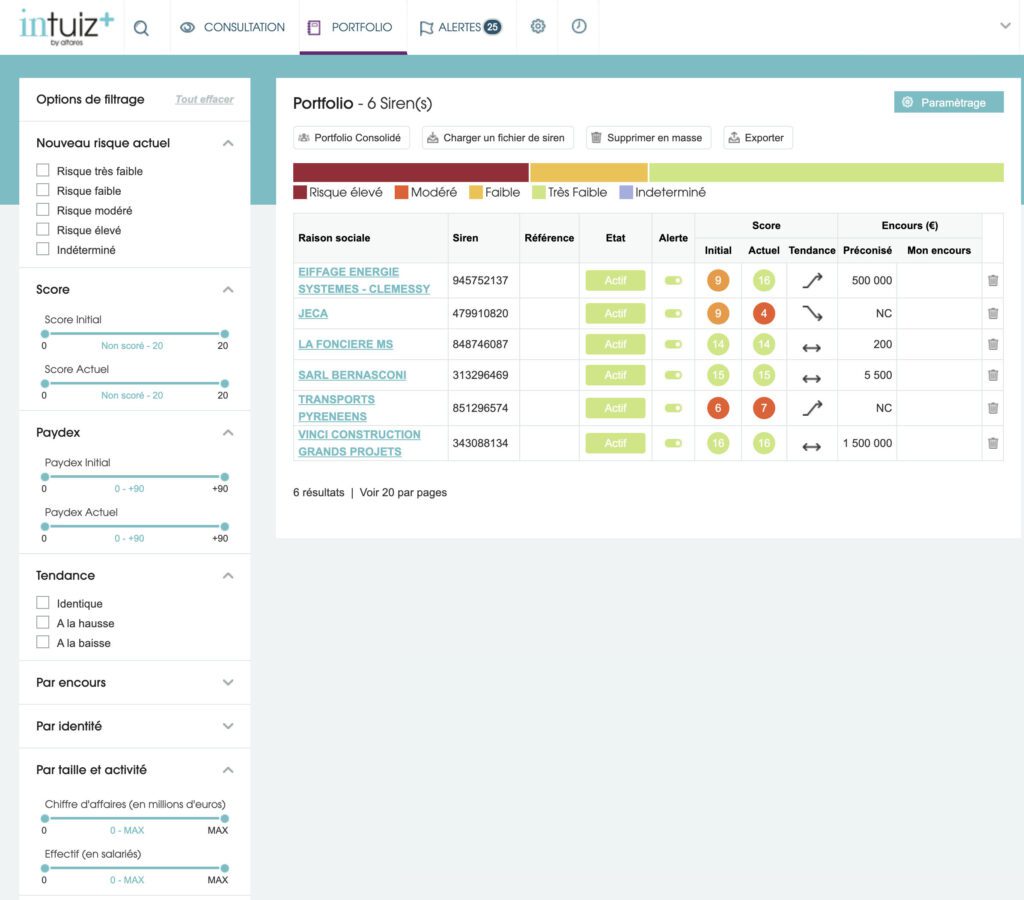Click stable trend arrow for VINCI CONSTRUCTION
The width and height of the screenshot is (1024, 900).
811,447
